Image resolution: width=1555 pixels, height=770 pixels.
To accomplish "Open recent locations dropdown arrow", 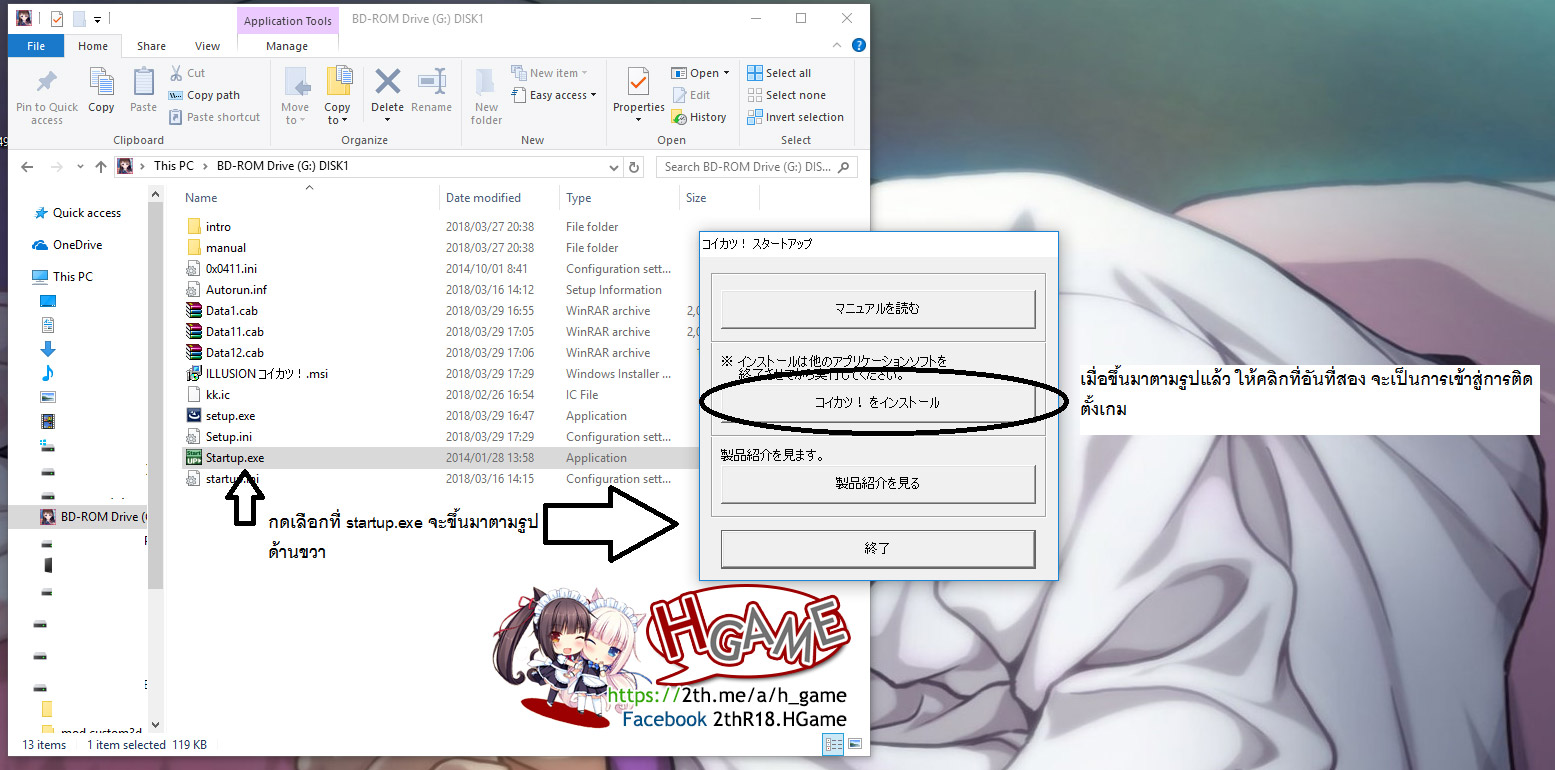I will coord(78,167).
